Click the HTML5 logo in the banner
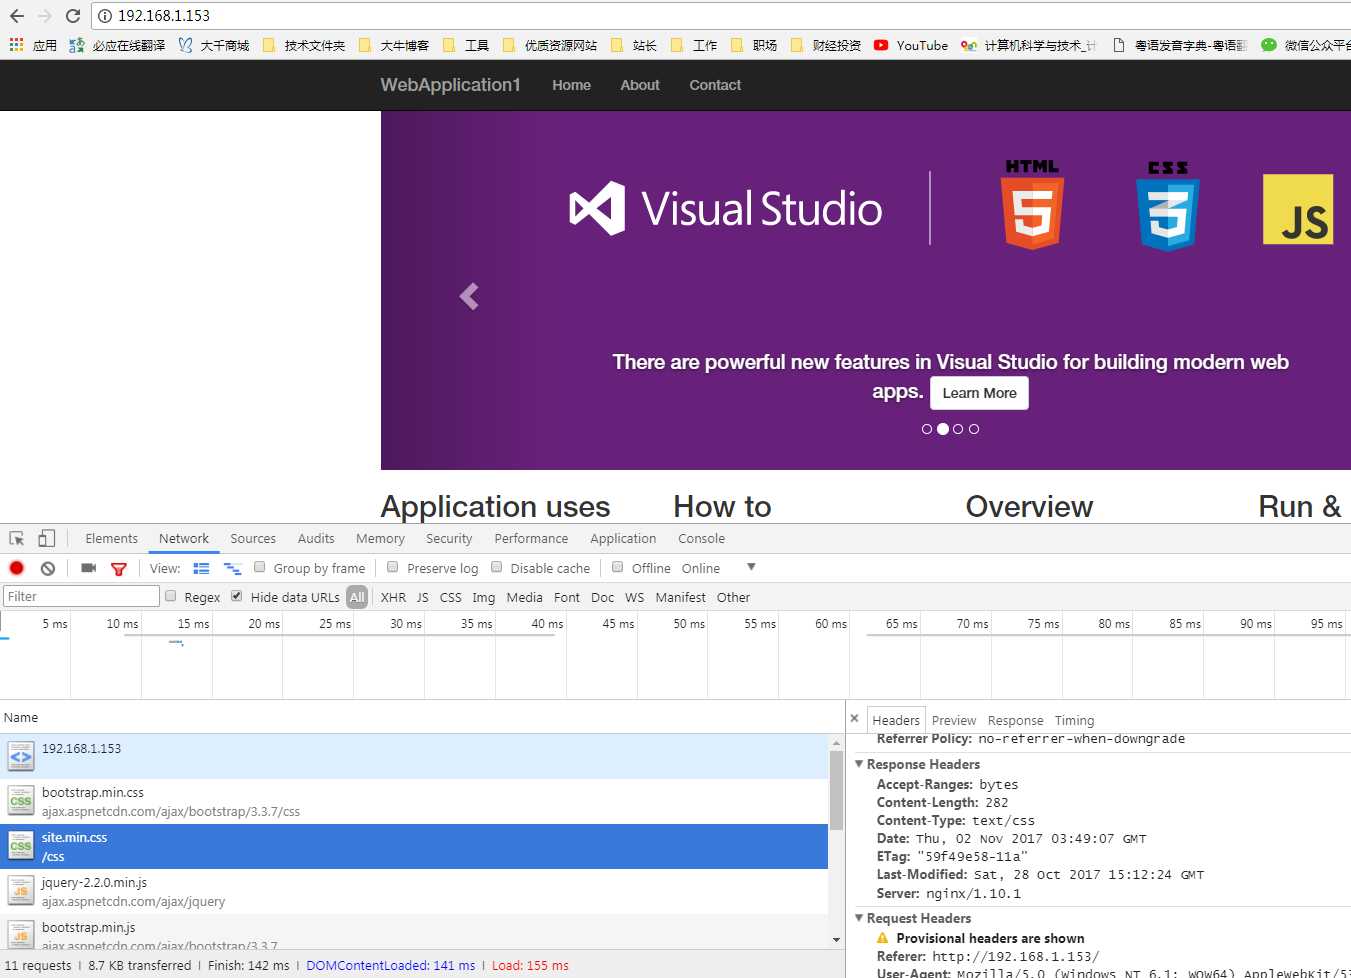This screenshot has width=1351, height=978. point(1032,204)
